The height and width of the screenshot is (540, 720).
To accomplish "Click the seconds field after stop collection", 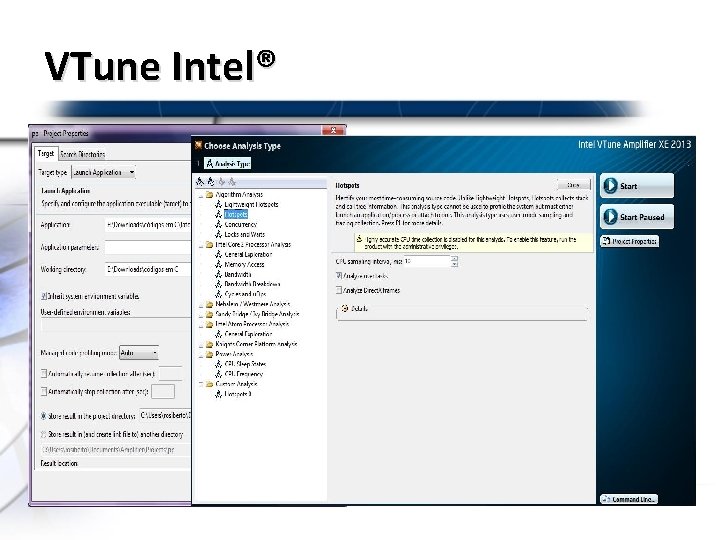I will [x=163, y=392].
